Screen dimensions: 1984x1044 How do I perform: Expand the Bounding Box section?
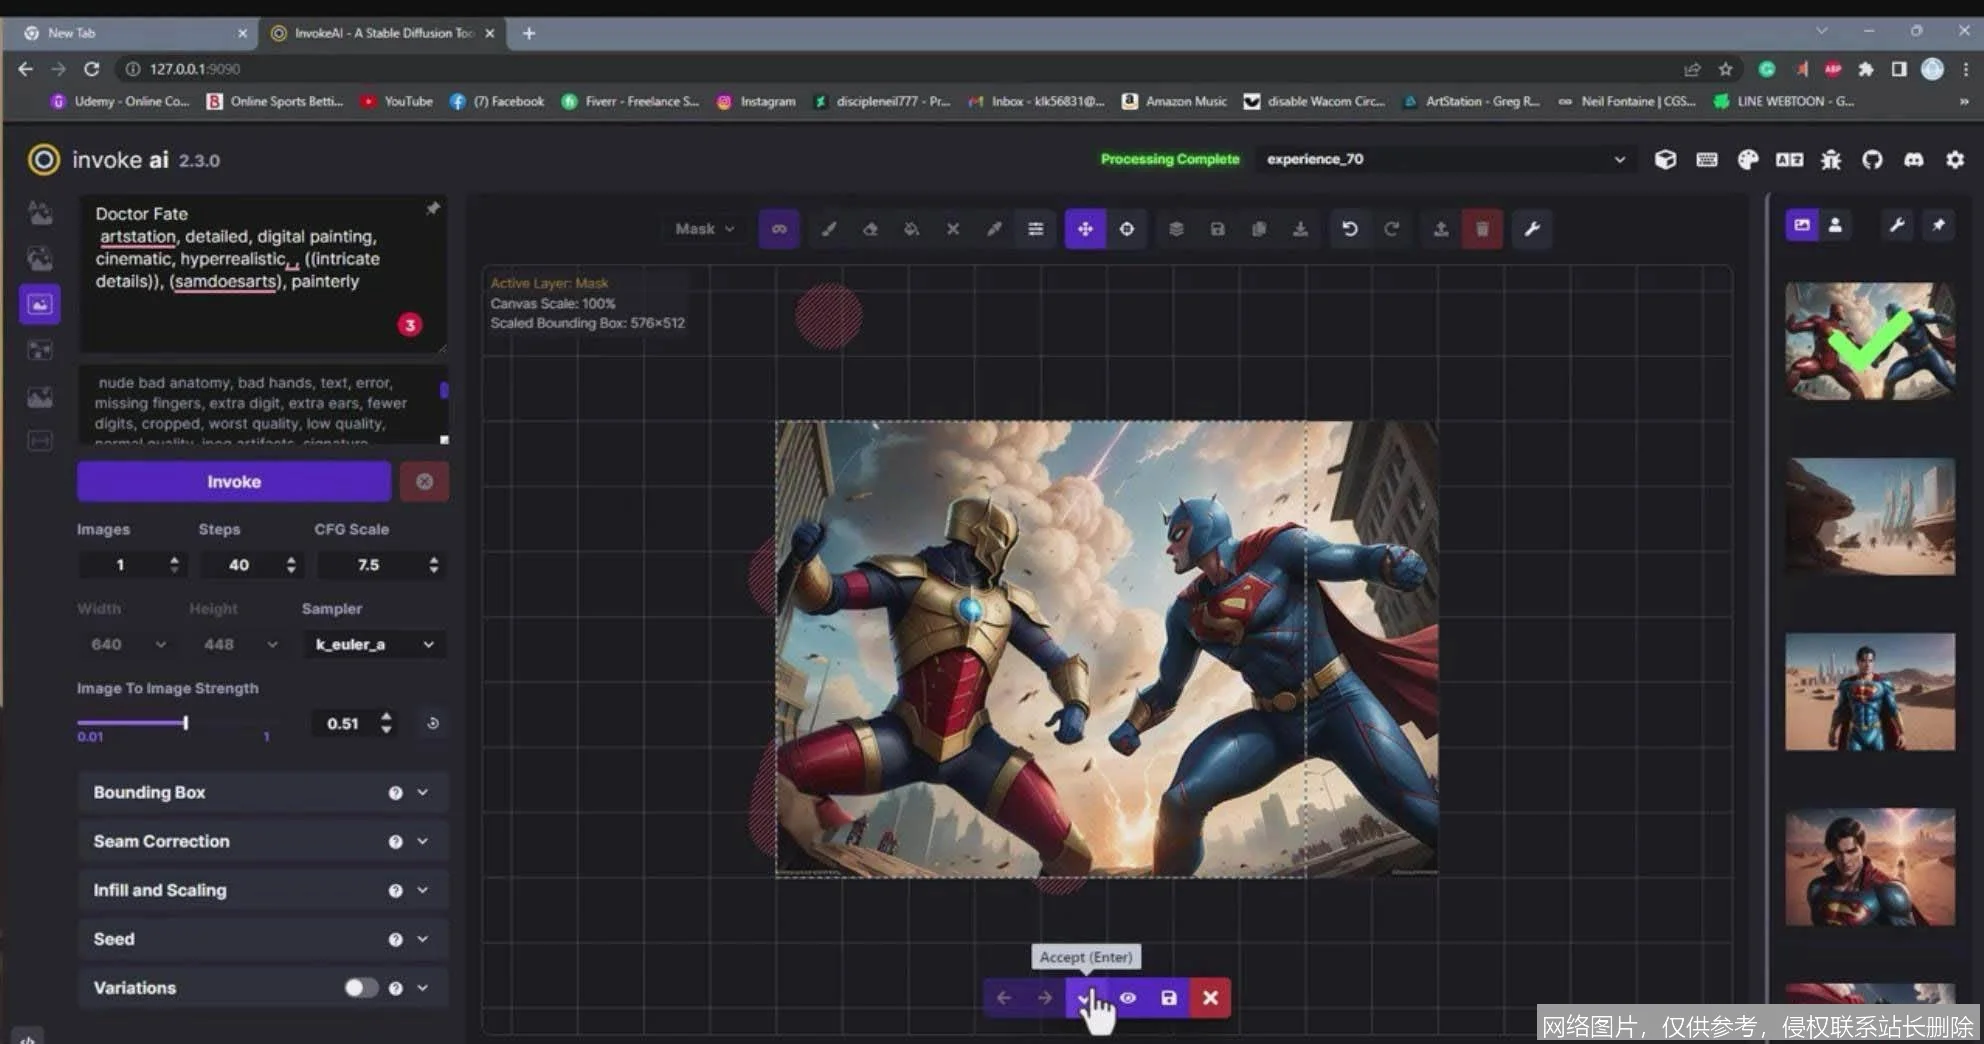click(263, 792)
